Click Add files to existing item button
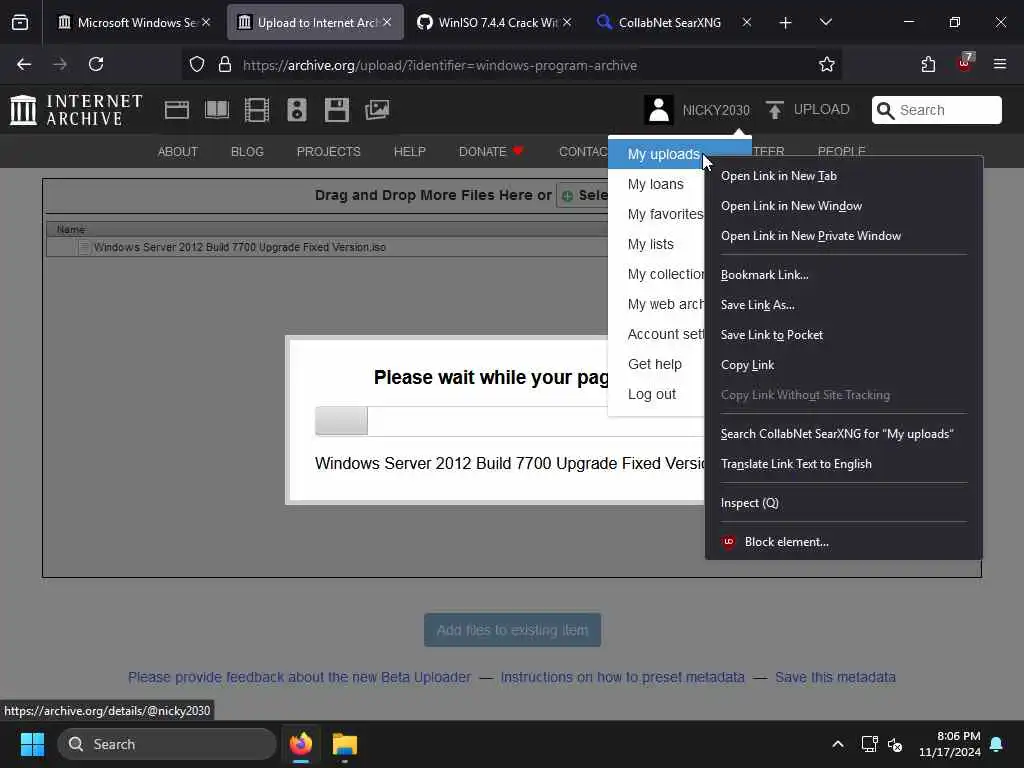The height and width of the screenshot is (768, 1024). click(513, 630)
